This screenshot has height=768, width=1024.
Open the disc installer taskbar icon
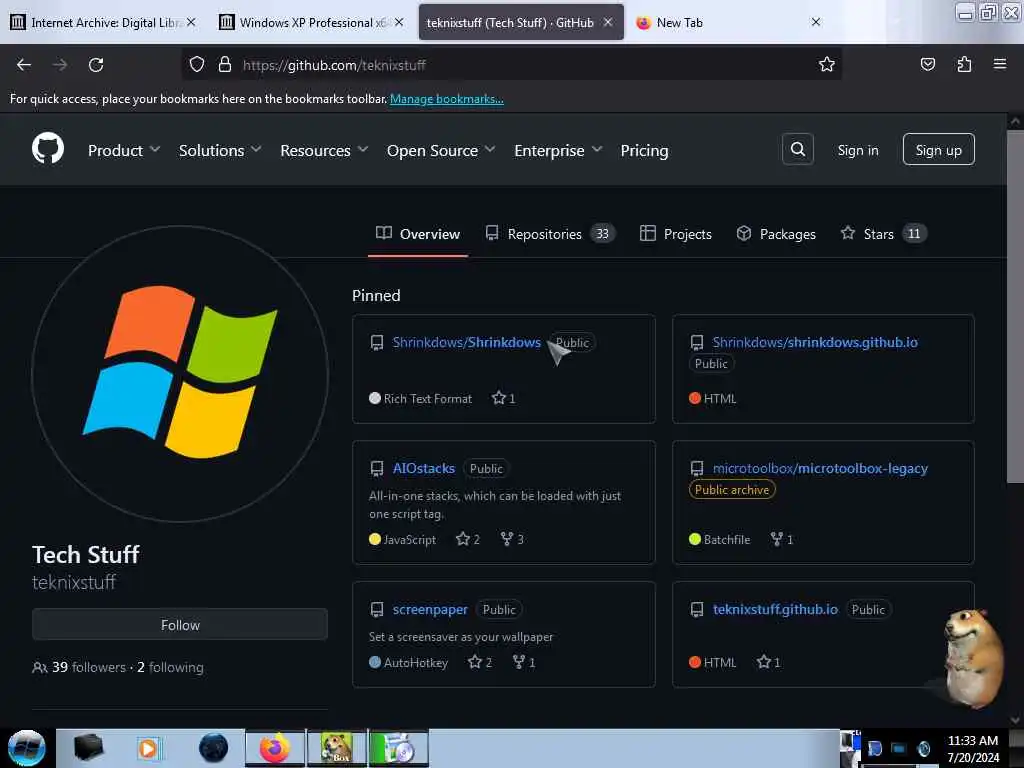coord(398,748)
